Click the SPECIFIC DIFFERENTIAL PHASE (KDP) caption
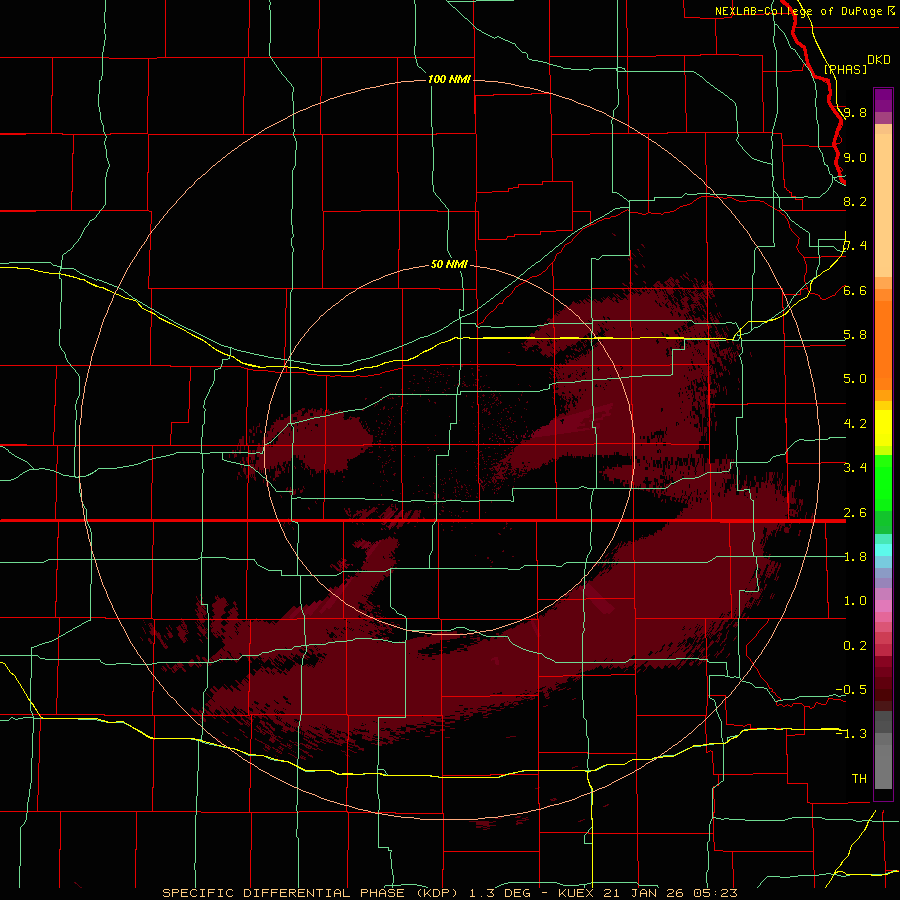Image resolution: width=900 pixels, height=900 pixels. coord(310,893)
